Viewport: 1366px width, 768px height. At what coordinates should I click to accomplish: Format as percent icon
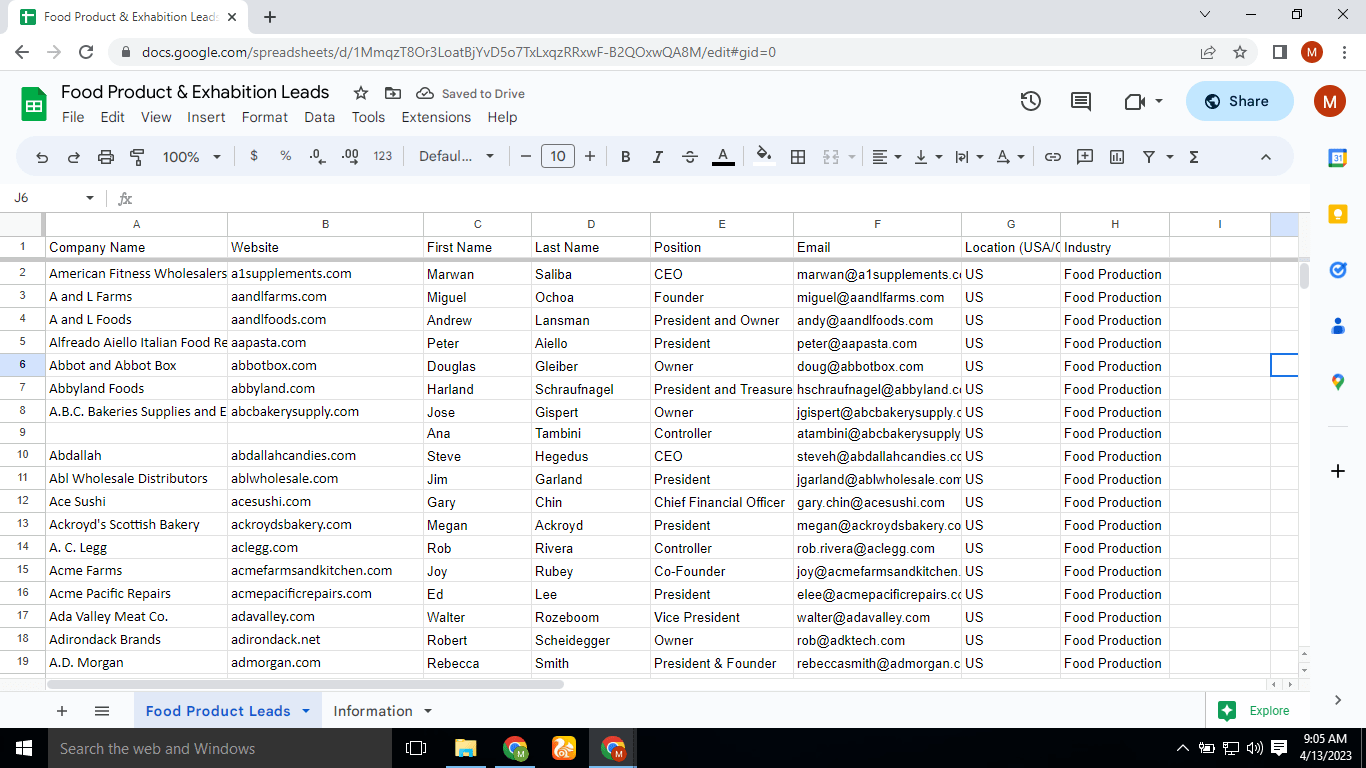click(286, 156)
